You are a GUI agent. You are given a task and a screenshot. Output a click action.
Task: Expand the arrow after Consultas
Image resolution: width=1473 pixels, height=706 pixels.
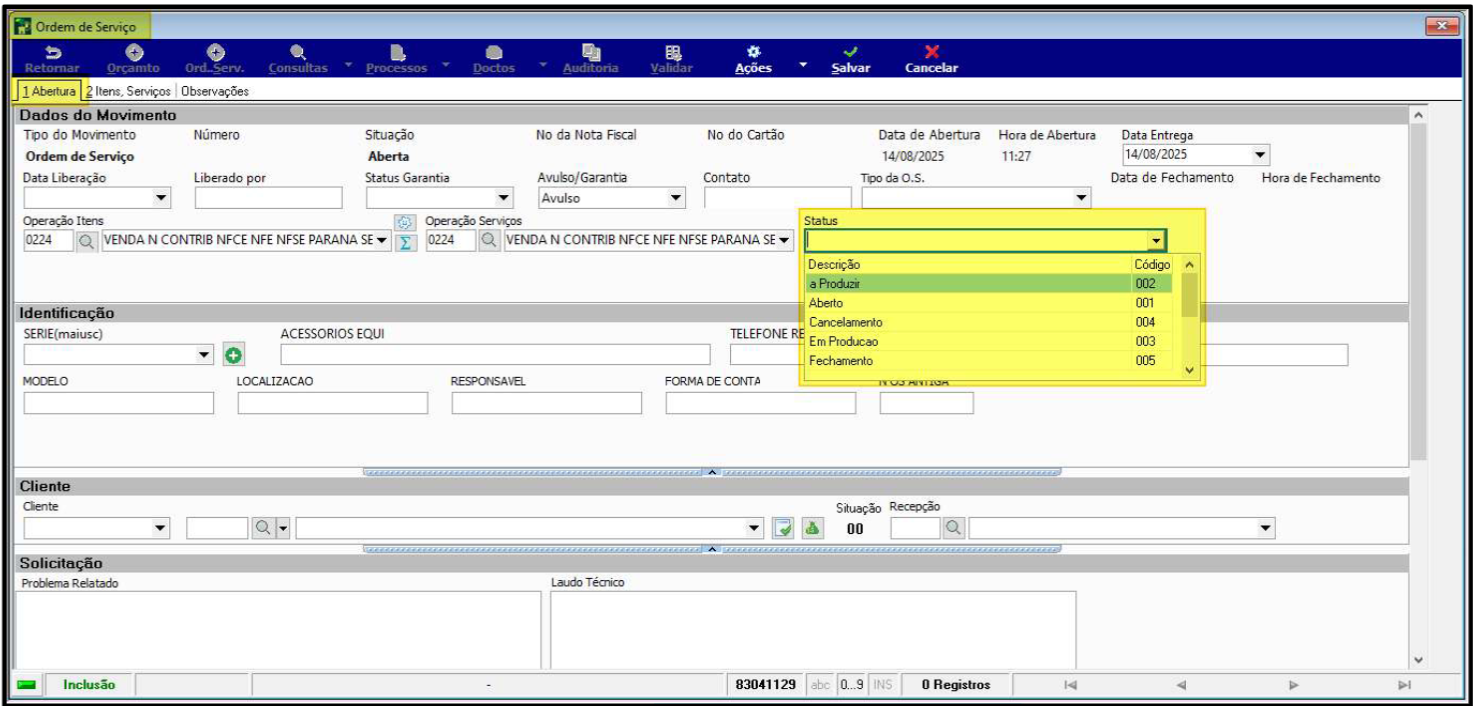pos(348,66)
